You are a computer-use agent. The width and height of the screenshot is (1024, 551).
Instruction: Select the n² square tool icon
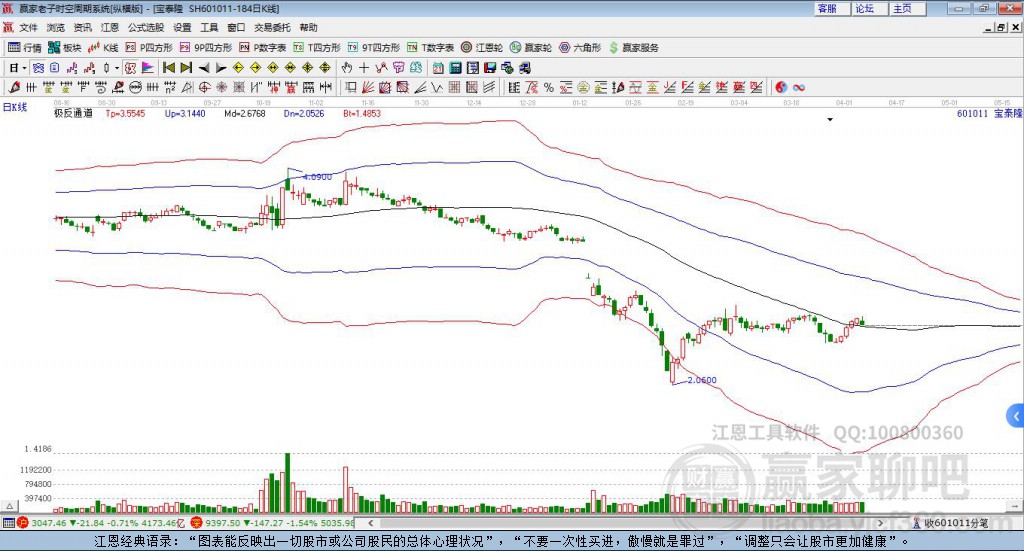(170, 87)
